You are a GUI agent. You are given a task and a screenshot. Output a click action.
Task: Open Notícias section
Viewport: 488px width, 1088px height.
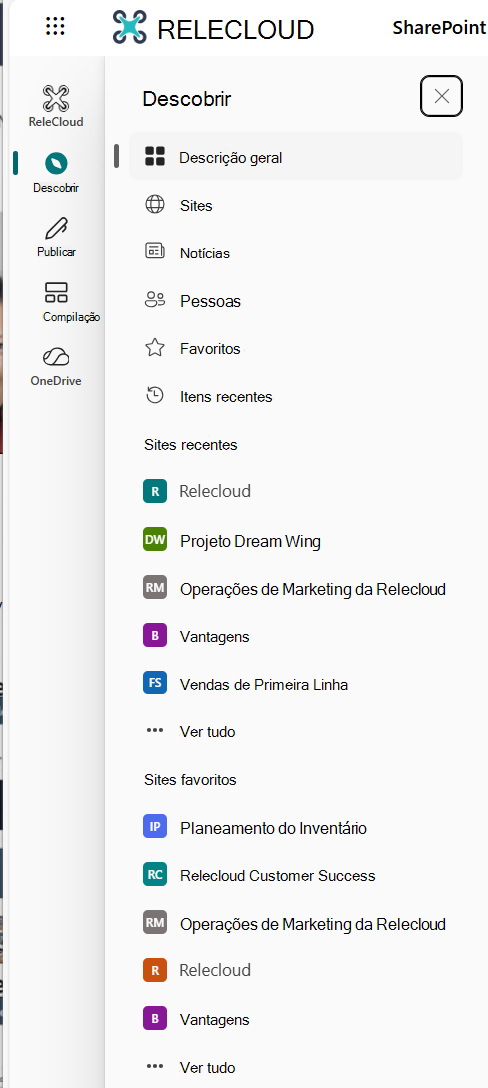click(296, 253)
